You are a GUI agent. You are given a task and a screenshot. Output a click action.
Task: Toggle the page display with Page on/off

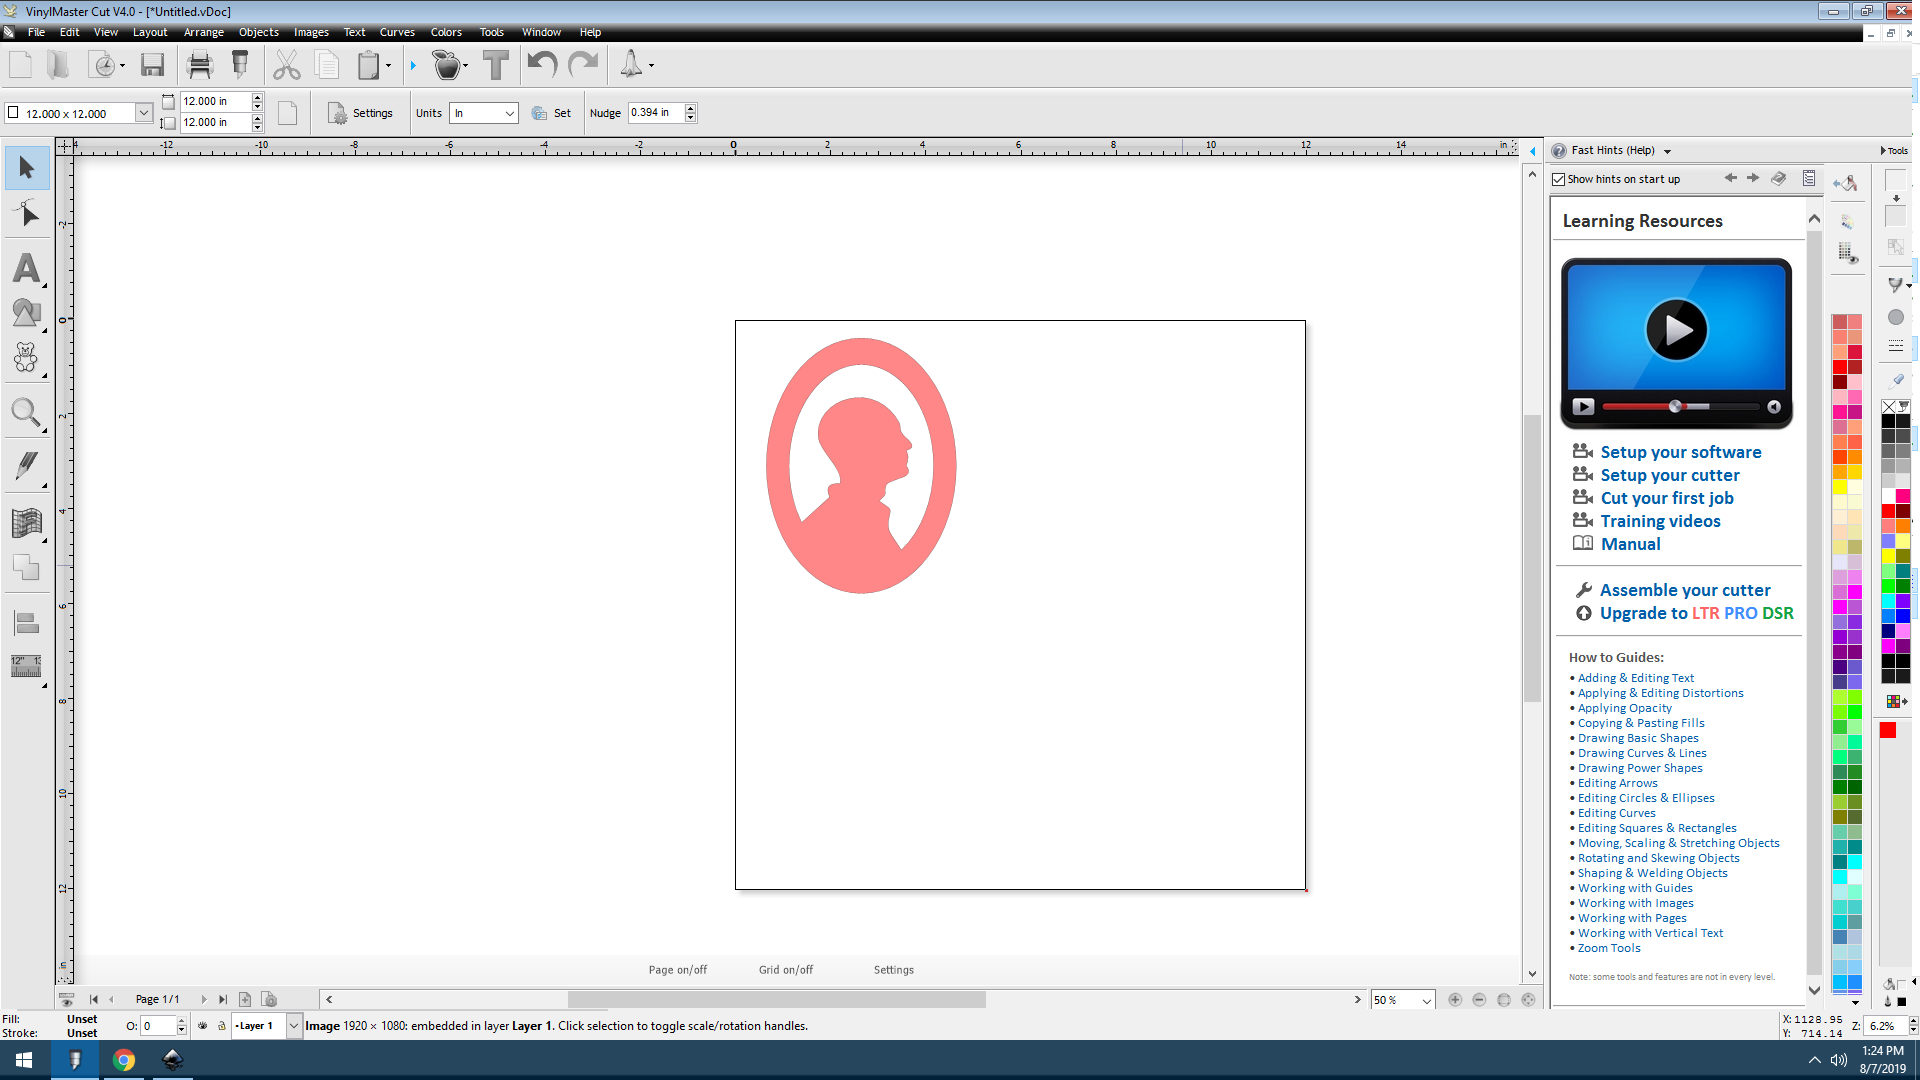pos(677,969)
